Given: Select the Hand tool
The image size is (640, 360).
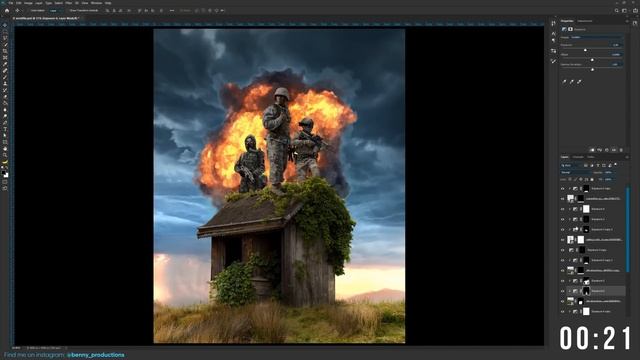Looking at the screenshot, I should coord(5,149).
